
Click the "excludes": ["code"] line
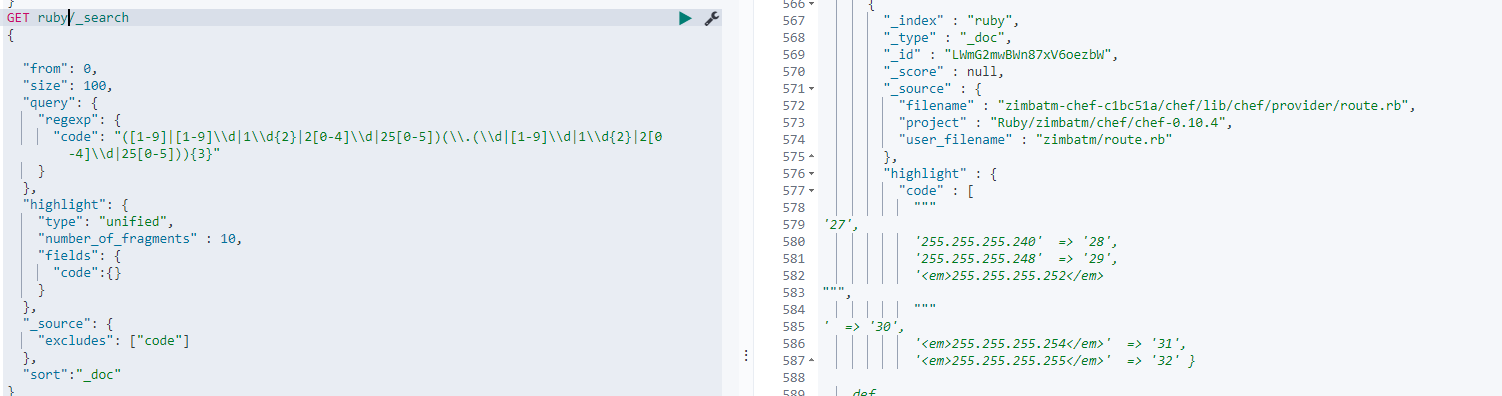113,340
